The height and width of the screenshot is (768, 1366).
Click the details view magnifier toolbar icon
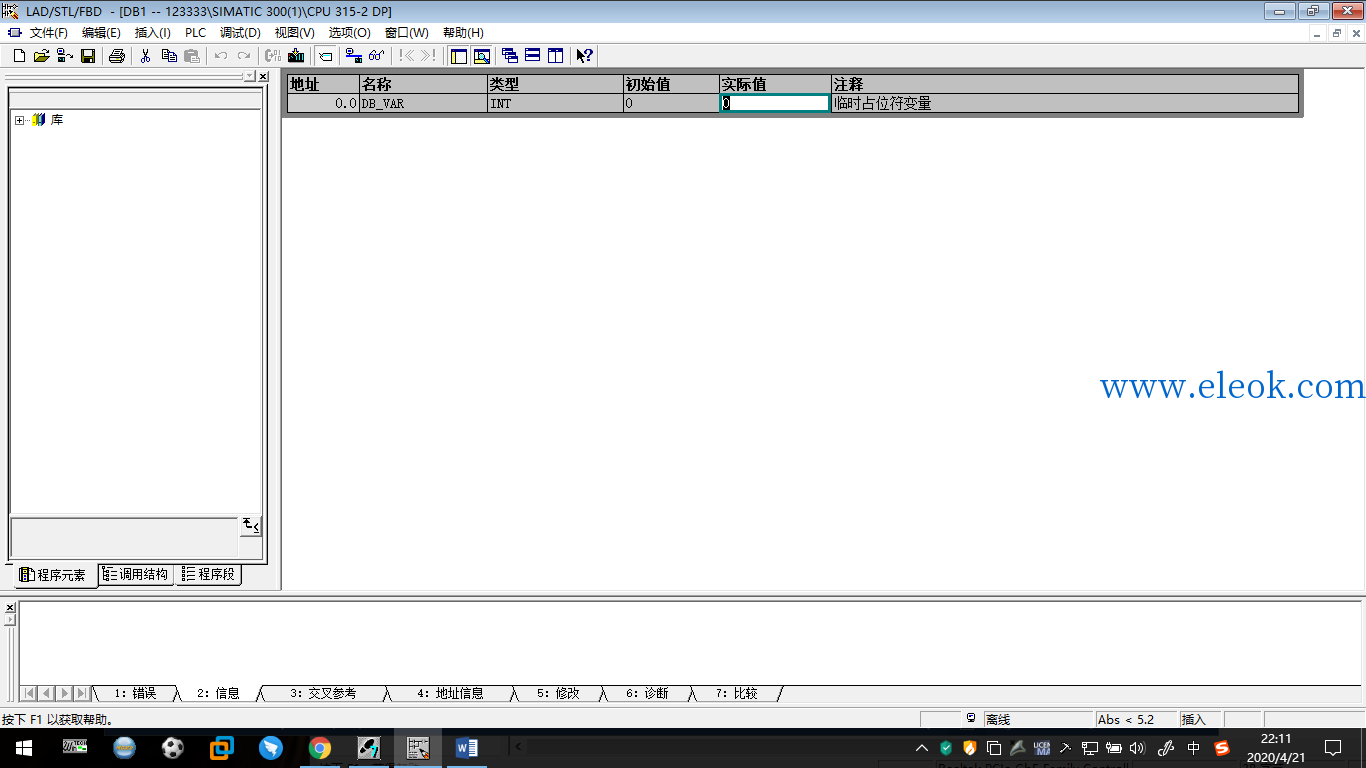point(482,56)
